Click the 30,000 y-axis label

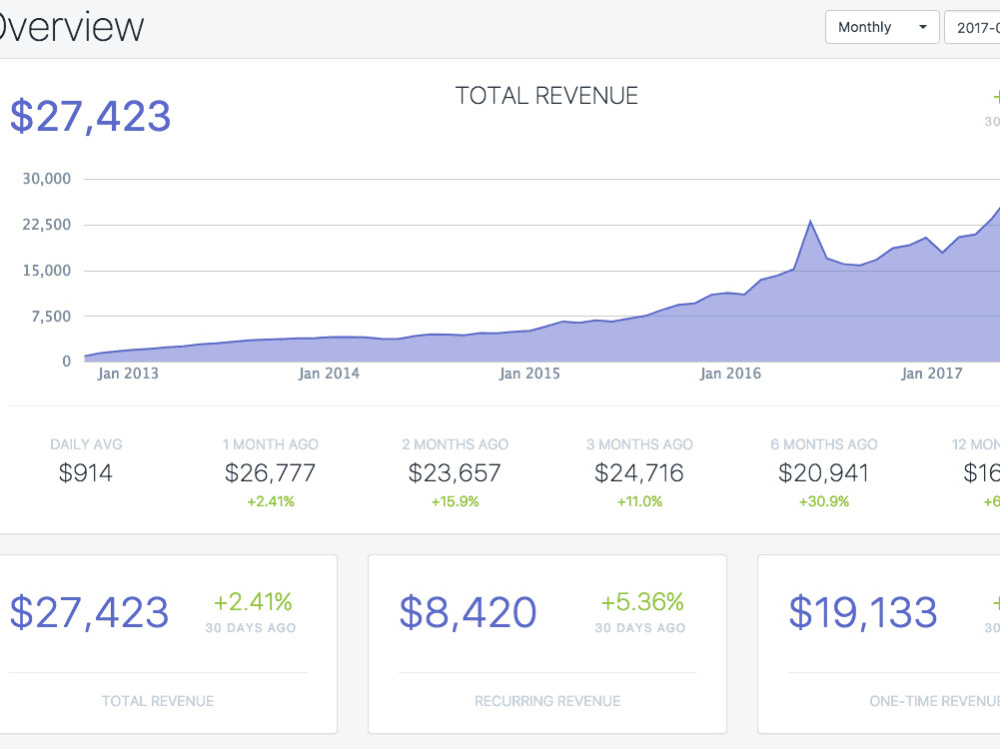[47, 179]
